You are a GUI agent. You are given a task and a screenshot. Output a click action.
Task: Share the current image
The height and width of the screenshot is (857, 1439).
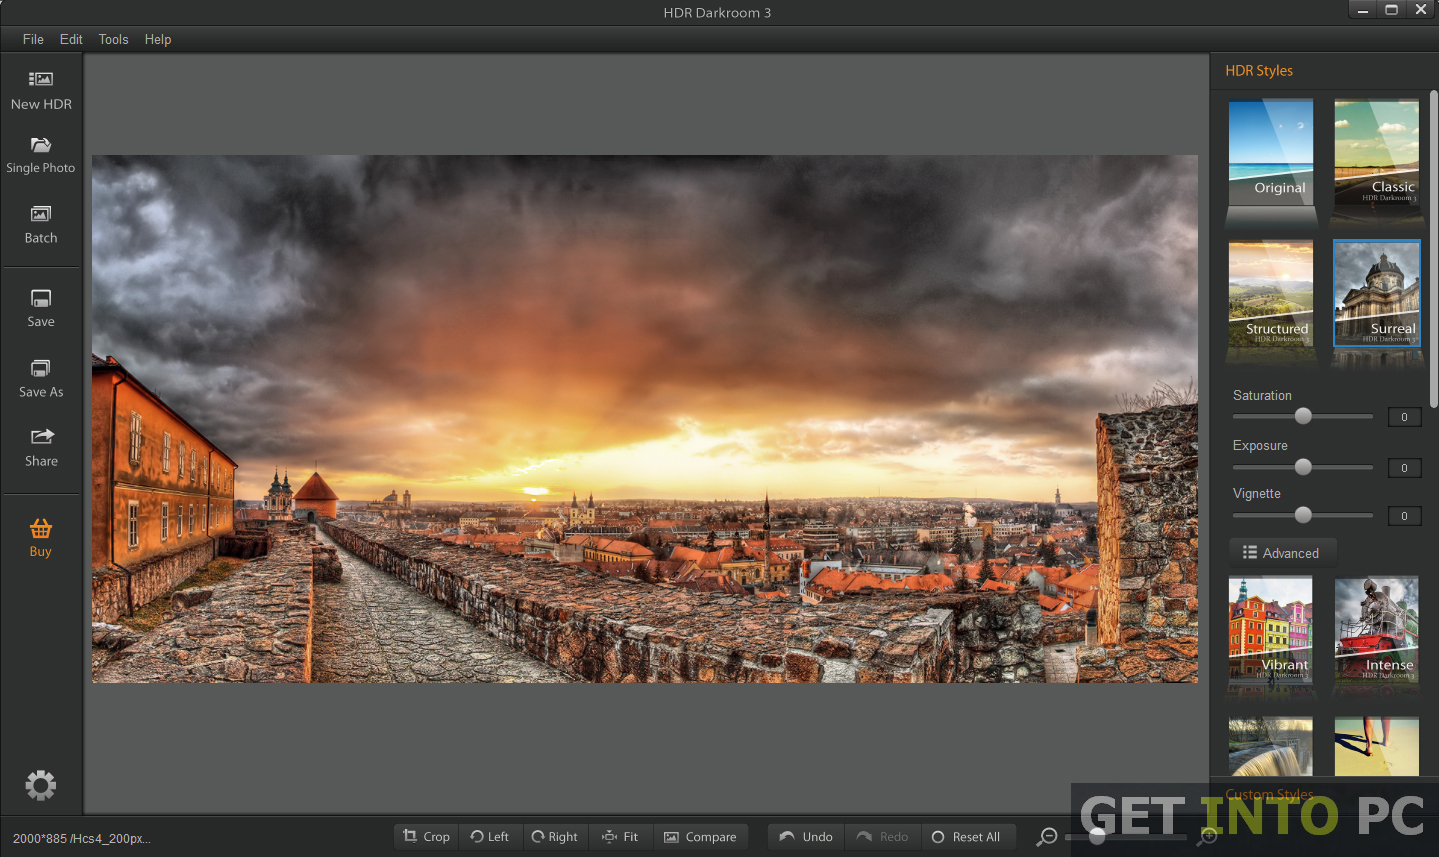[x=40, y=445]
